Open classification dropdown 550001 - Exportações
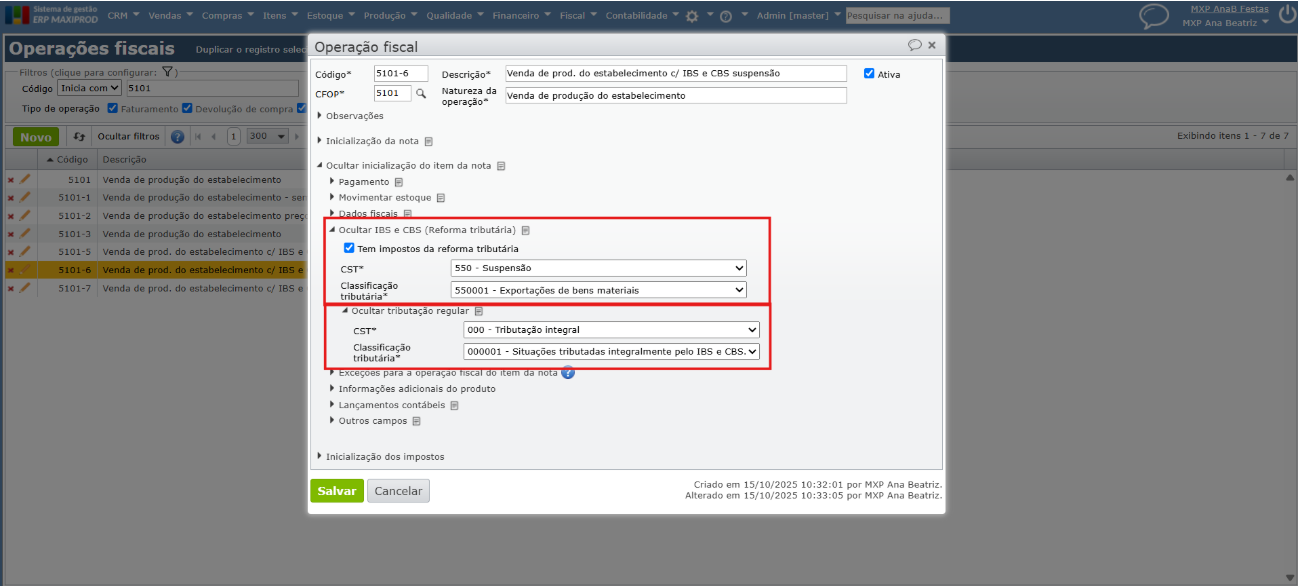Image resolution: width=1298 pixels, height=586 pixels. [599, 290]
